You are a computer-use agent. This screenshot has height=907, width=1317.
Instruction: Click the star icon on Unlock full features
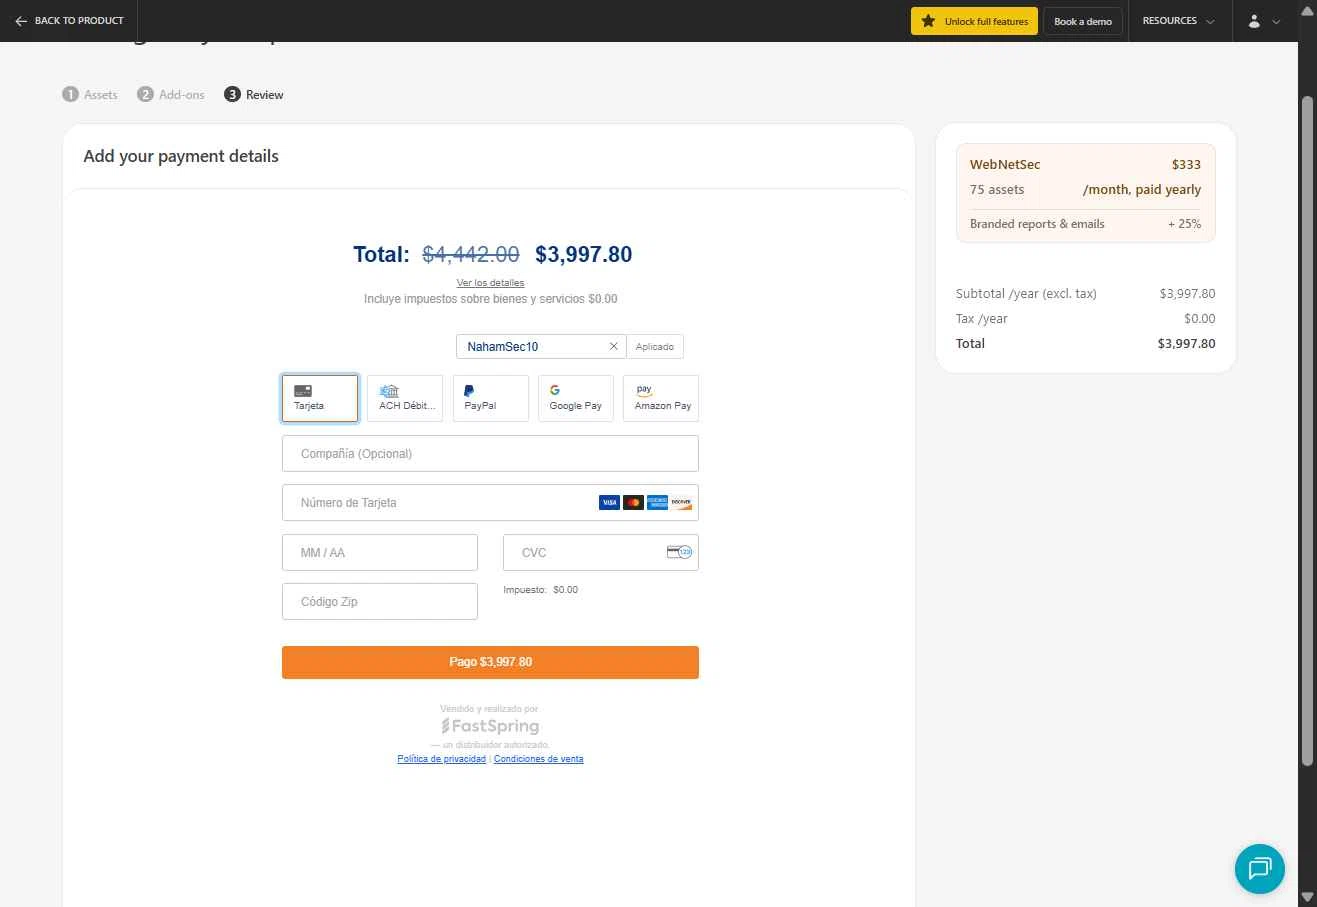[x=928, y=21]
